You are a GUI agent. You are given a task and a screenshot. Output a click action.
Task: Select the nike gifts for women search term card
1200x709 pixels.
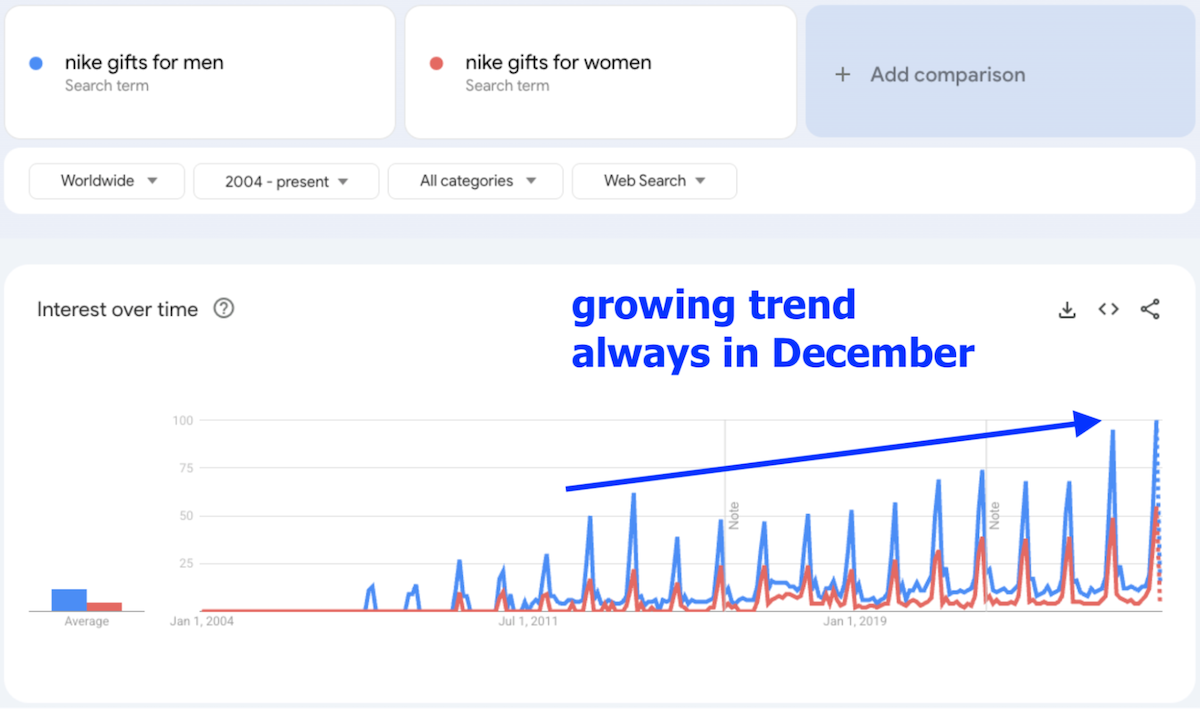599,71
